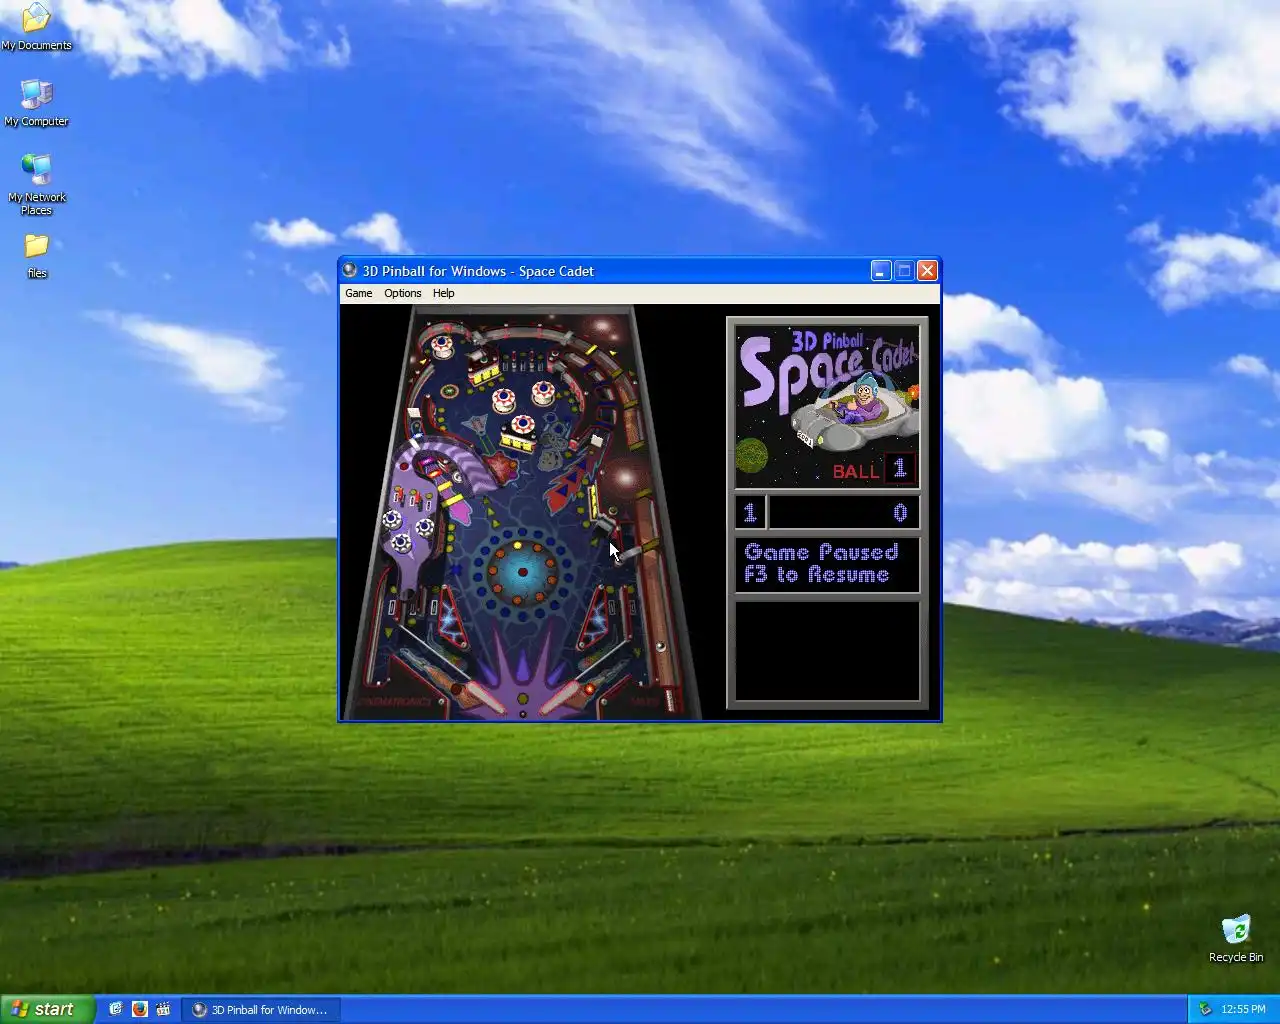The width and height of the screenshot is (1280, 1024).
Task: Select the files folder on desktop
Action: (x=36, y=256)
